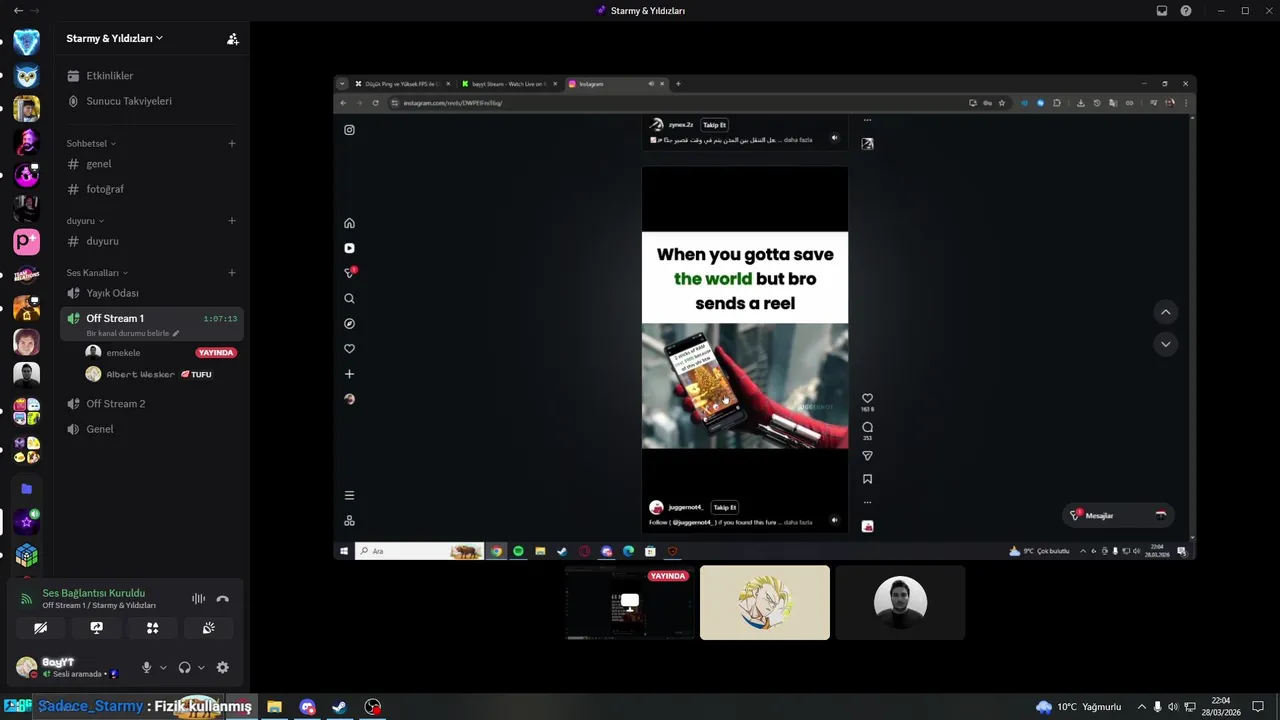Toggle noise suppression waveform icon
This screenshot has width=1280, height=720.
click(198, 599)
